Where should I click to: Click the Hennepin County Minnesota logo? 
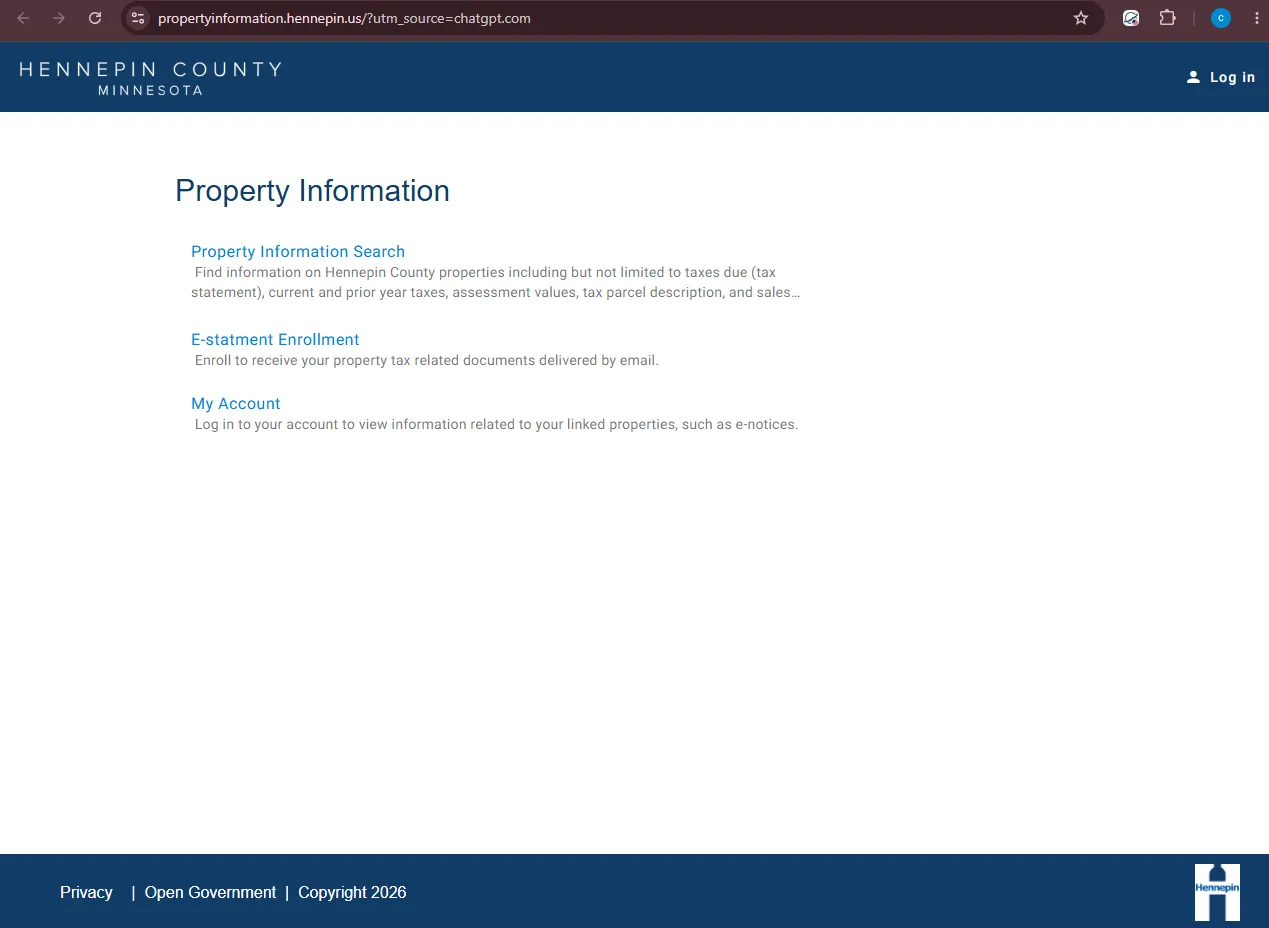pos(151,78)
